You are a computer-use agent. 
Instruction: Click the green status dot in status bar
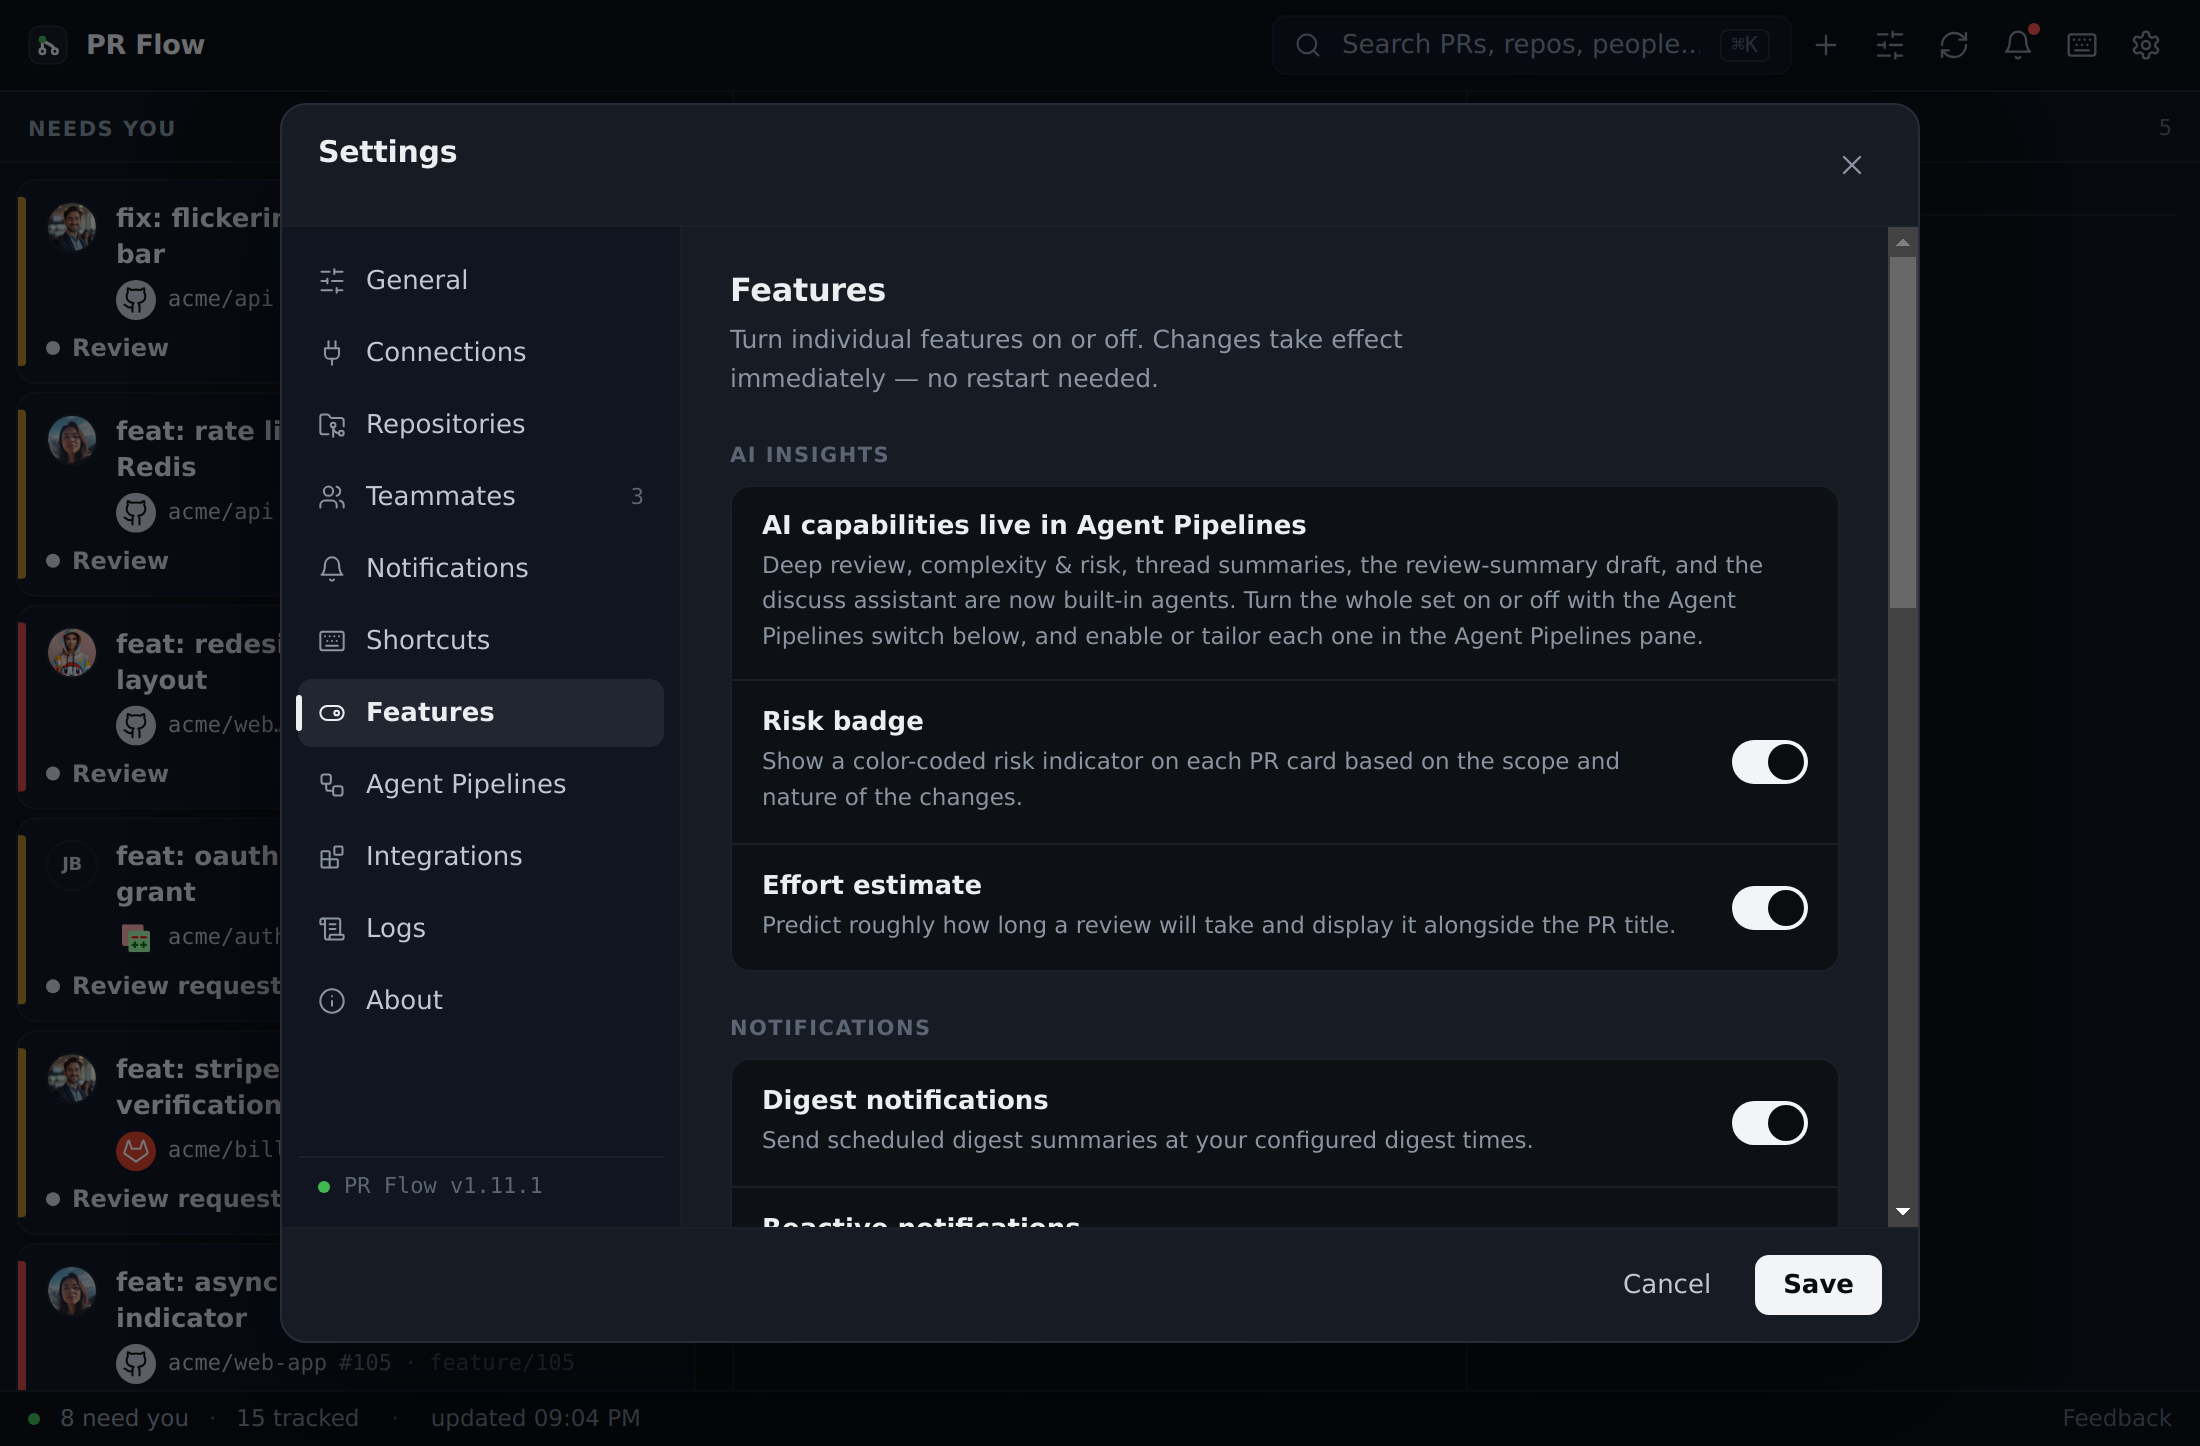pyautogui.click(x=34, y=1419)
